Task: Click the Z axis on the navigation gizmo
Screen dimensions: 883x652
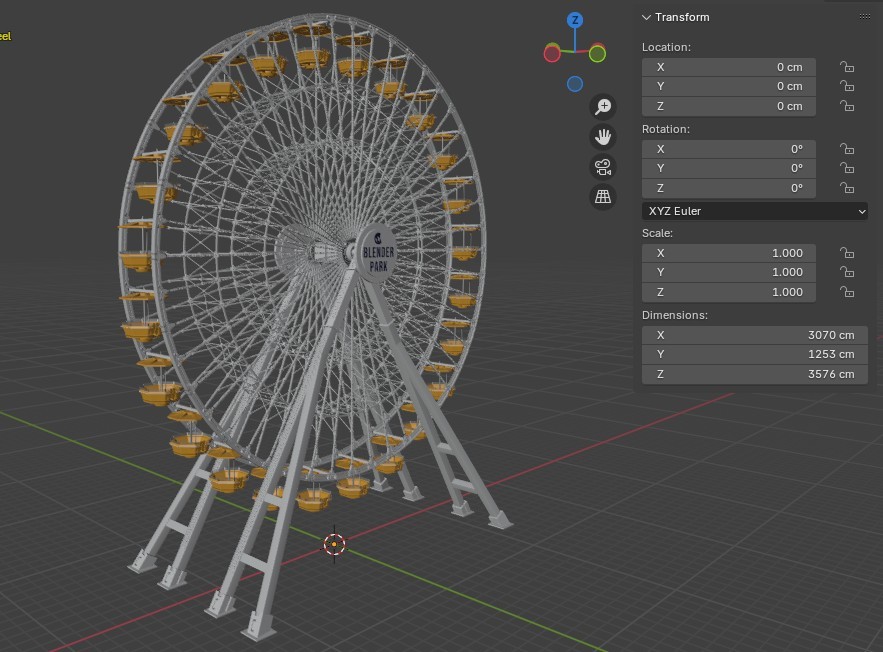Action: tap(574, 18)
